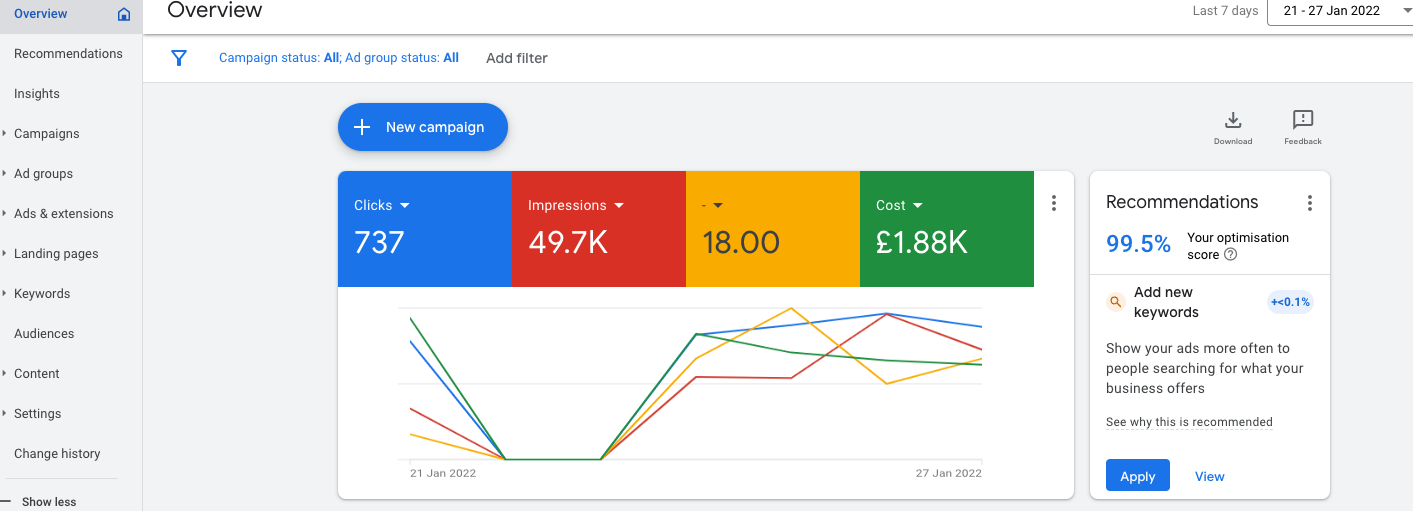This screenshot has height=511, width=1413.
Task: Click the Overview page heading
Action: pyautogui.click(x=215, y=10)
